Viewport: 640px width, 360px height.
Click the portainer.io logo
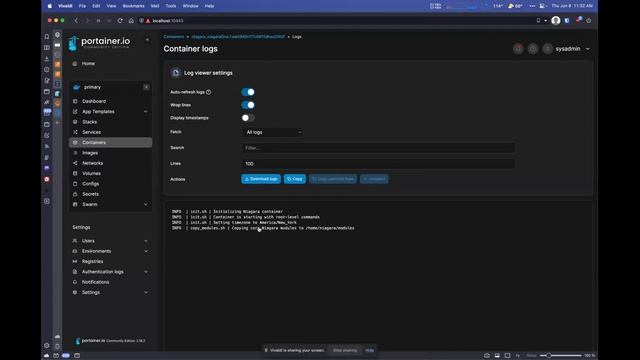[100, 42]
